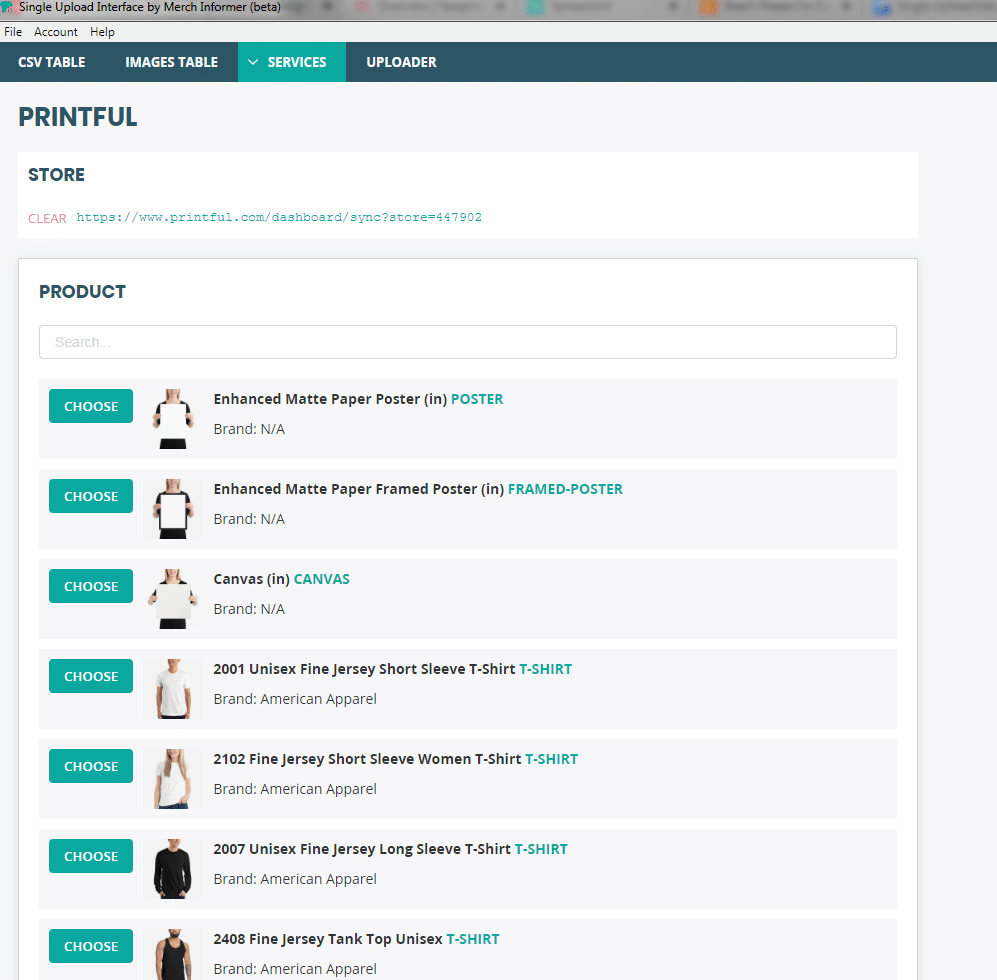The image size is (997, 980).
Task: Click '2408 Fine Jersey Tank Top Unisex' title
Action: pos(327,939)
